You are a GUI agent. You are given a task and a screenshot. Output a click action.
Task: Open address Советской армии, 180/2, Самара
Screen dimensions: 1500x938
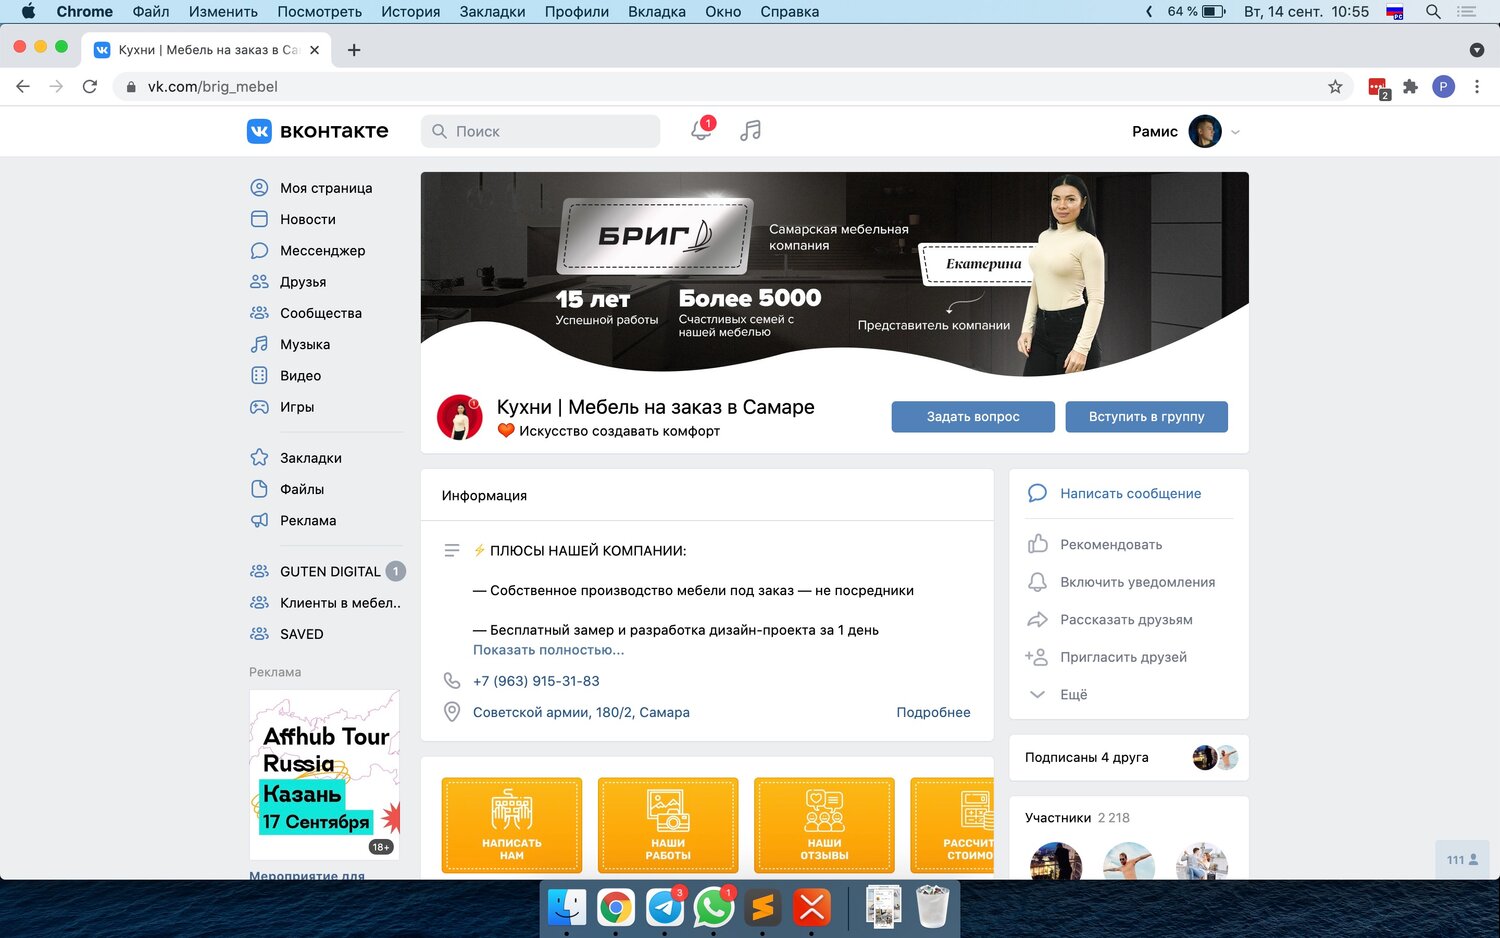click(581, 712)
